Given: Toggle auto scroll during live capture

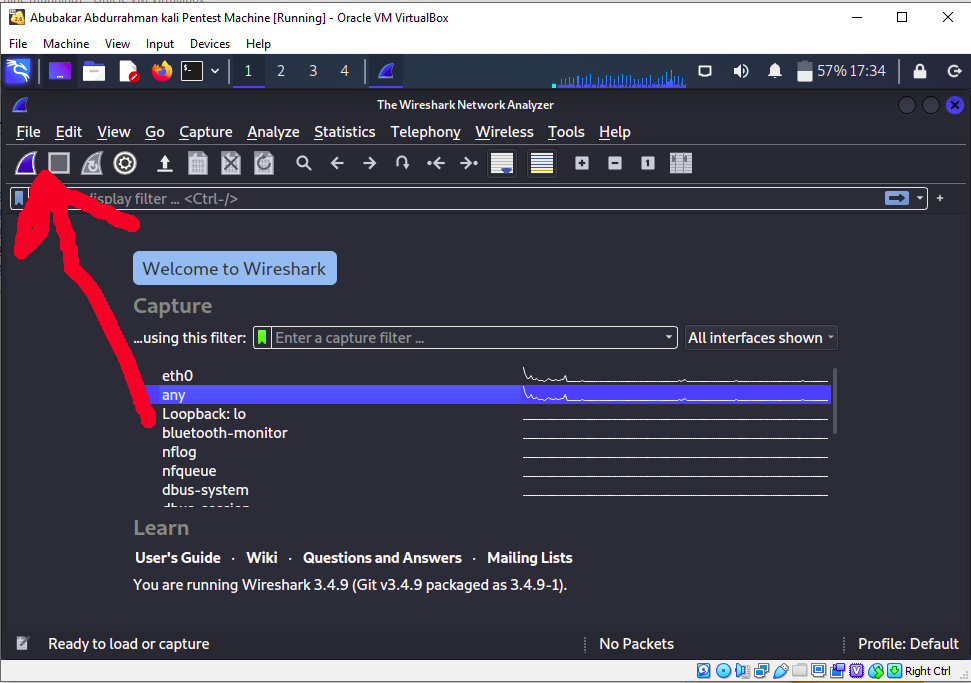Looking at the screenshot, I should [502, 163].
